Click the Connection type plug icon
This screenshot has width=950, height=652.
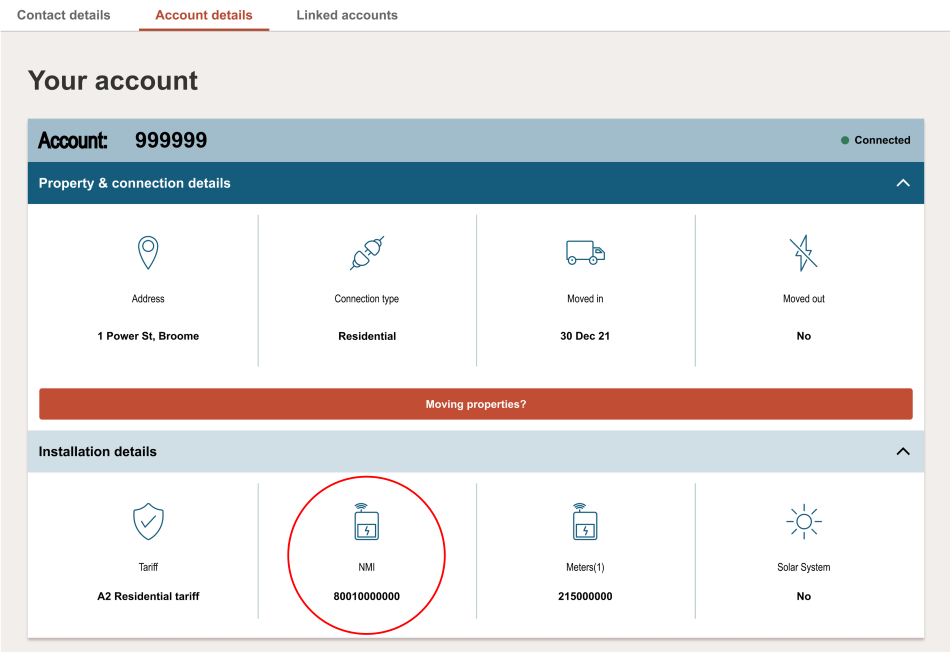[x=367, y=253]
